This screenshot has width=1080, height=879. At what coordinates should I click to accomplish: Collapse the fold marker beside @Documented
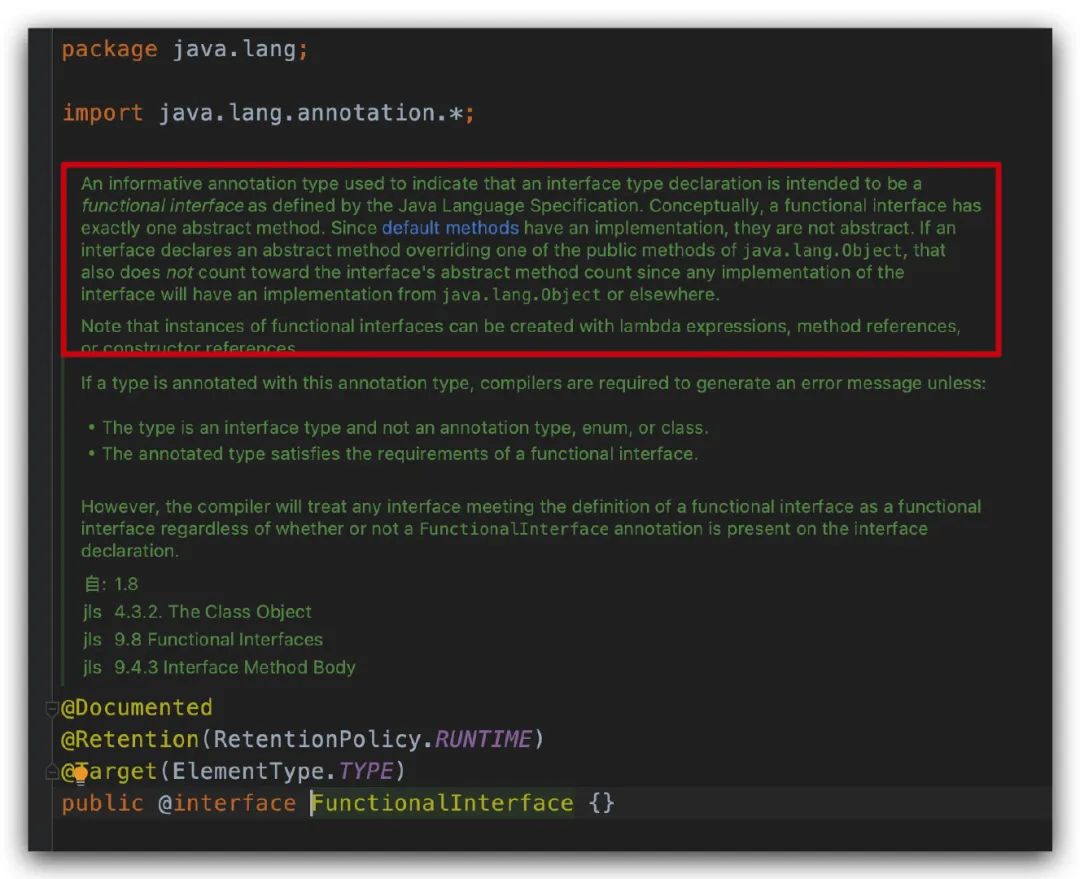coord(51,709)
